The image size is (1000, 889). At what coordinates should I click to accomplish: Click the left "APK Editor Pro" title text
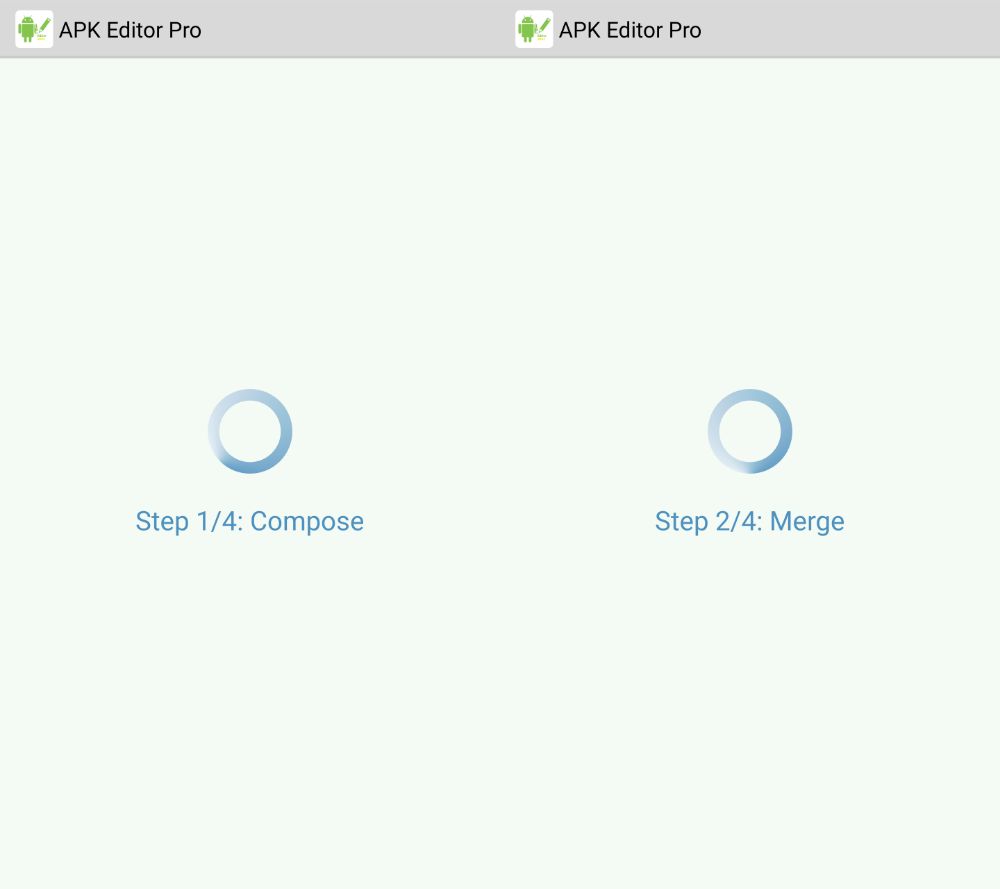coord(130,30)
